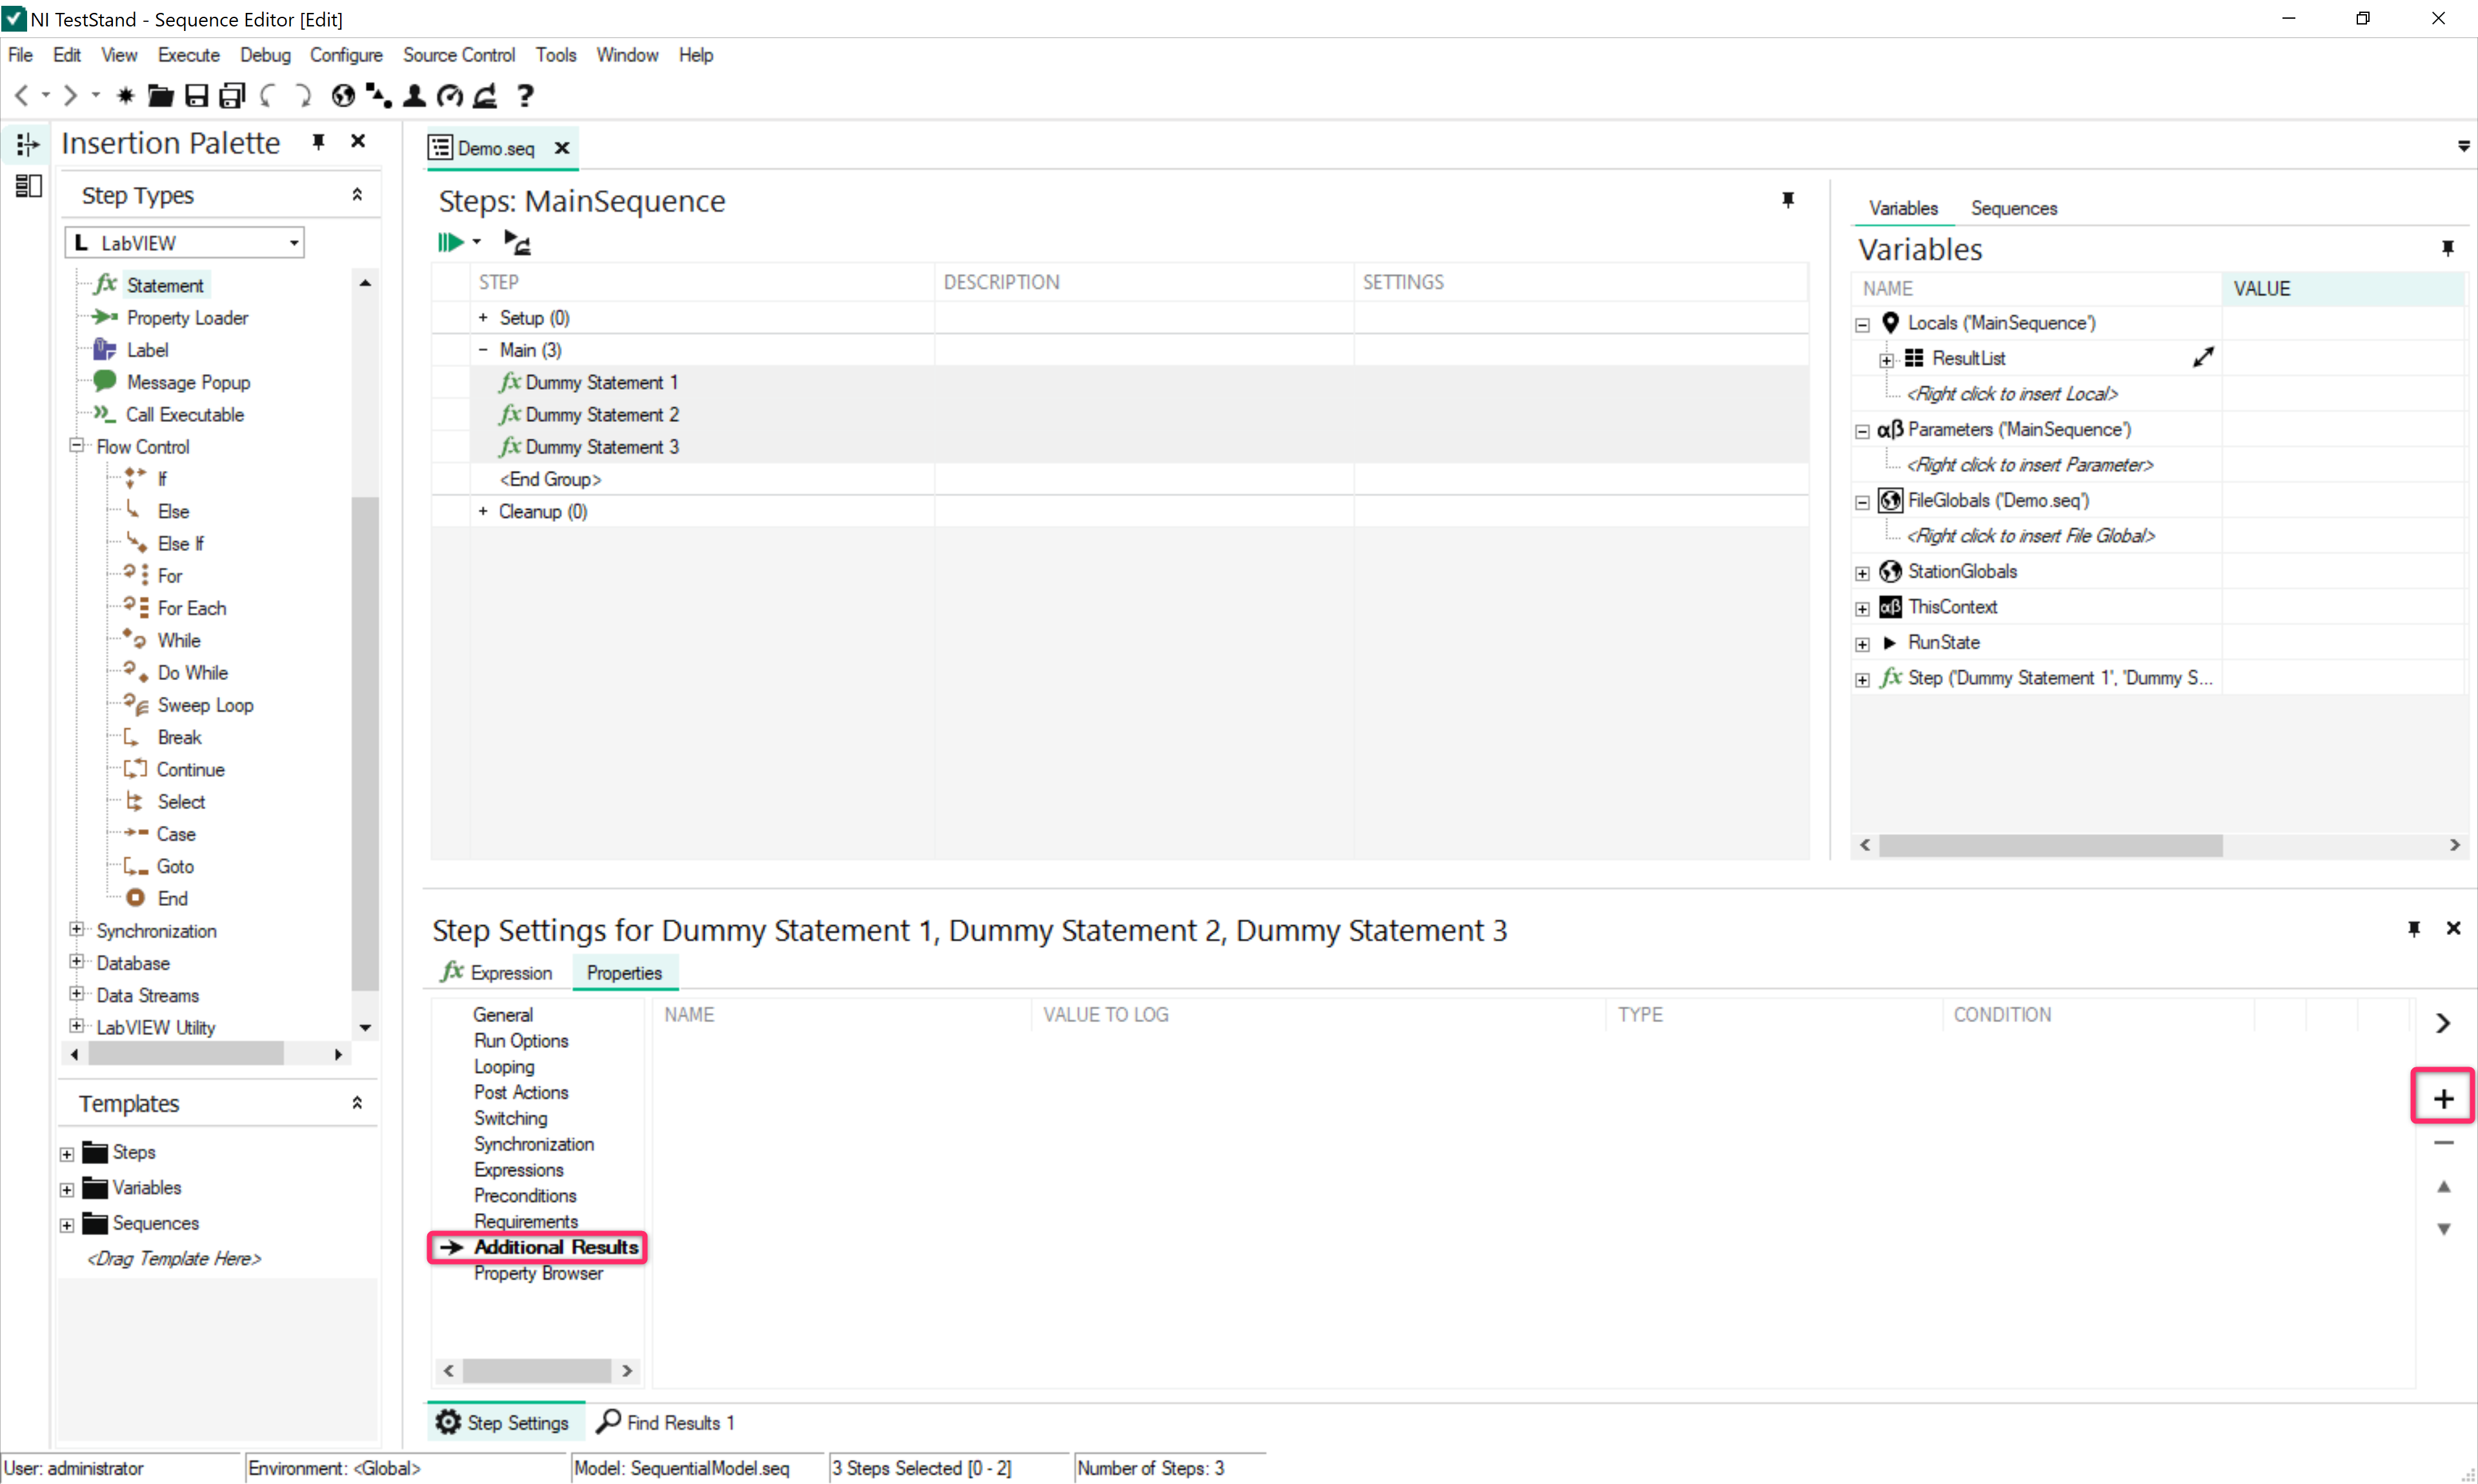The image size is (2478, 1484).
Task: Expand the RunState variables node
Action: 1862,644
